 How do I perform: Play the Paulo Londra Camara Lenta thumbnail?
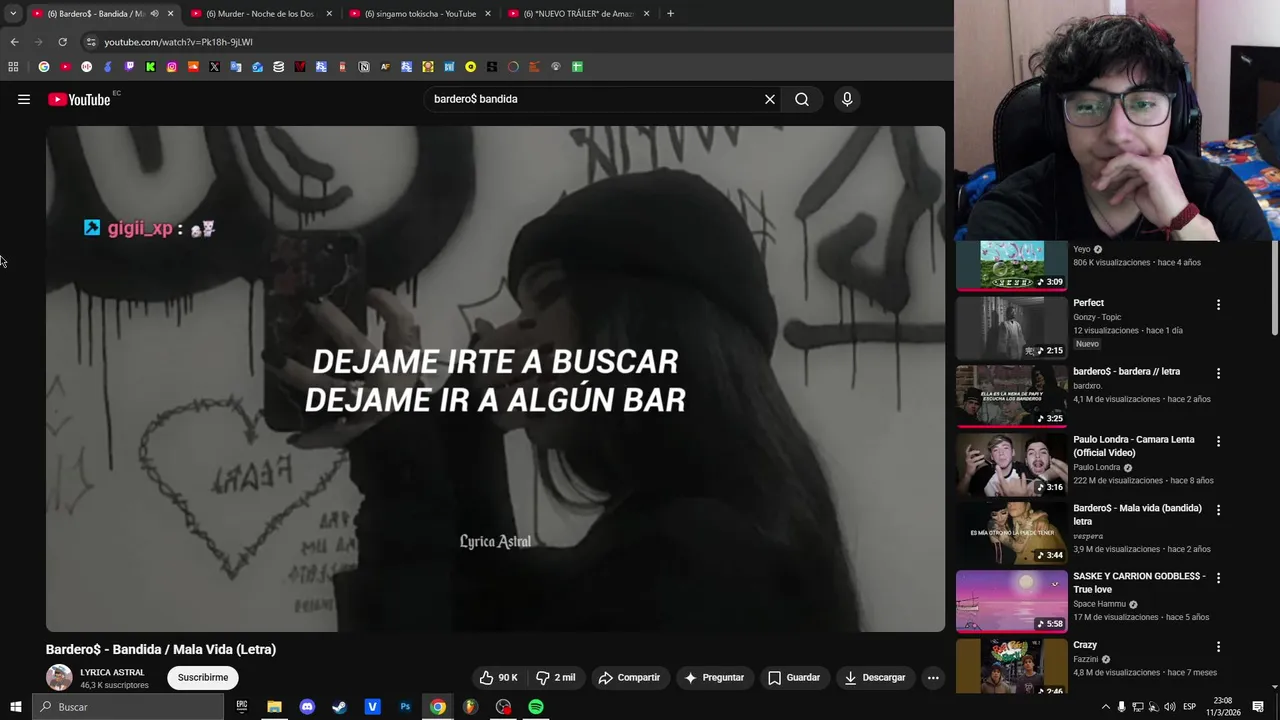tap(1012, 464)
